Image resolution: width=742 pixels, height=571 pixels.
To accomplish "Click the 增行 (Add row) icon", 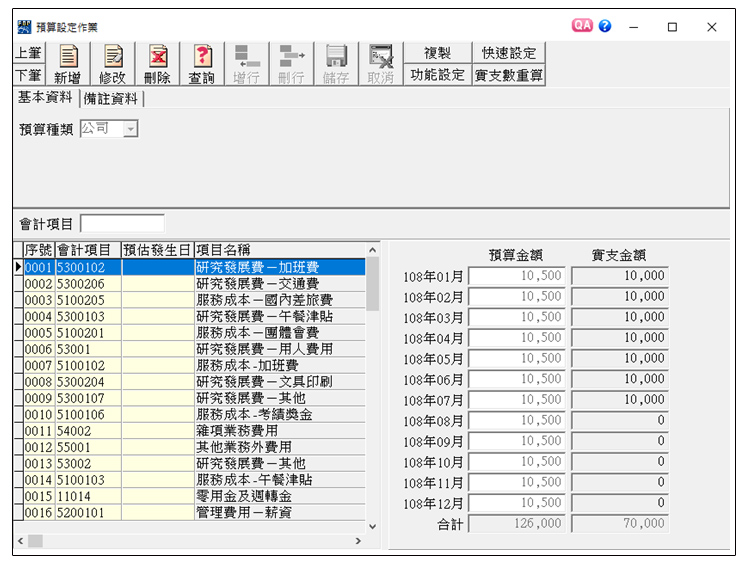I will coord(247,64).
